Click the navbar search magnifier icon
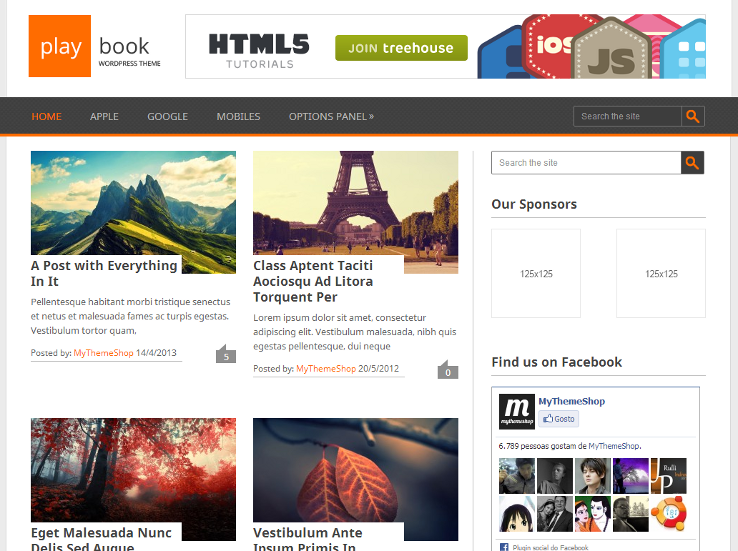 point(693,116)
